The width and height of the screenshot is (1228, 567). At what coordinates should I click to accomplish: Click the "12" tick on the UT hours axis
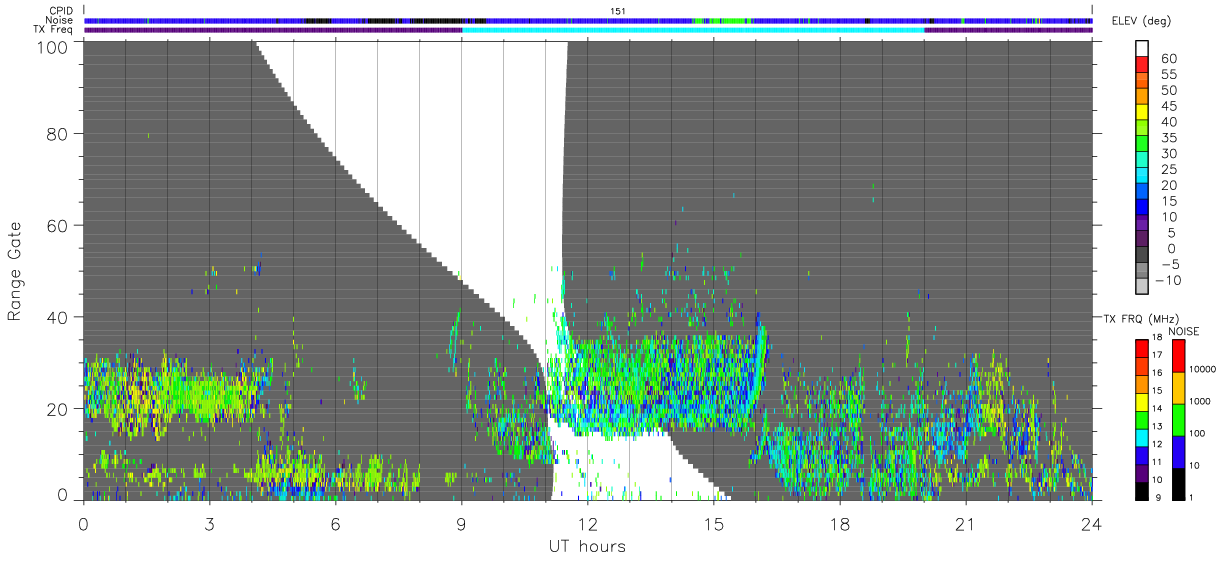pos(587,524)
